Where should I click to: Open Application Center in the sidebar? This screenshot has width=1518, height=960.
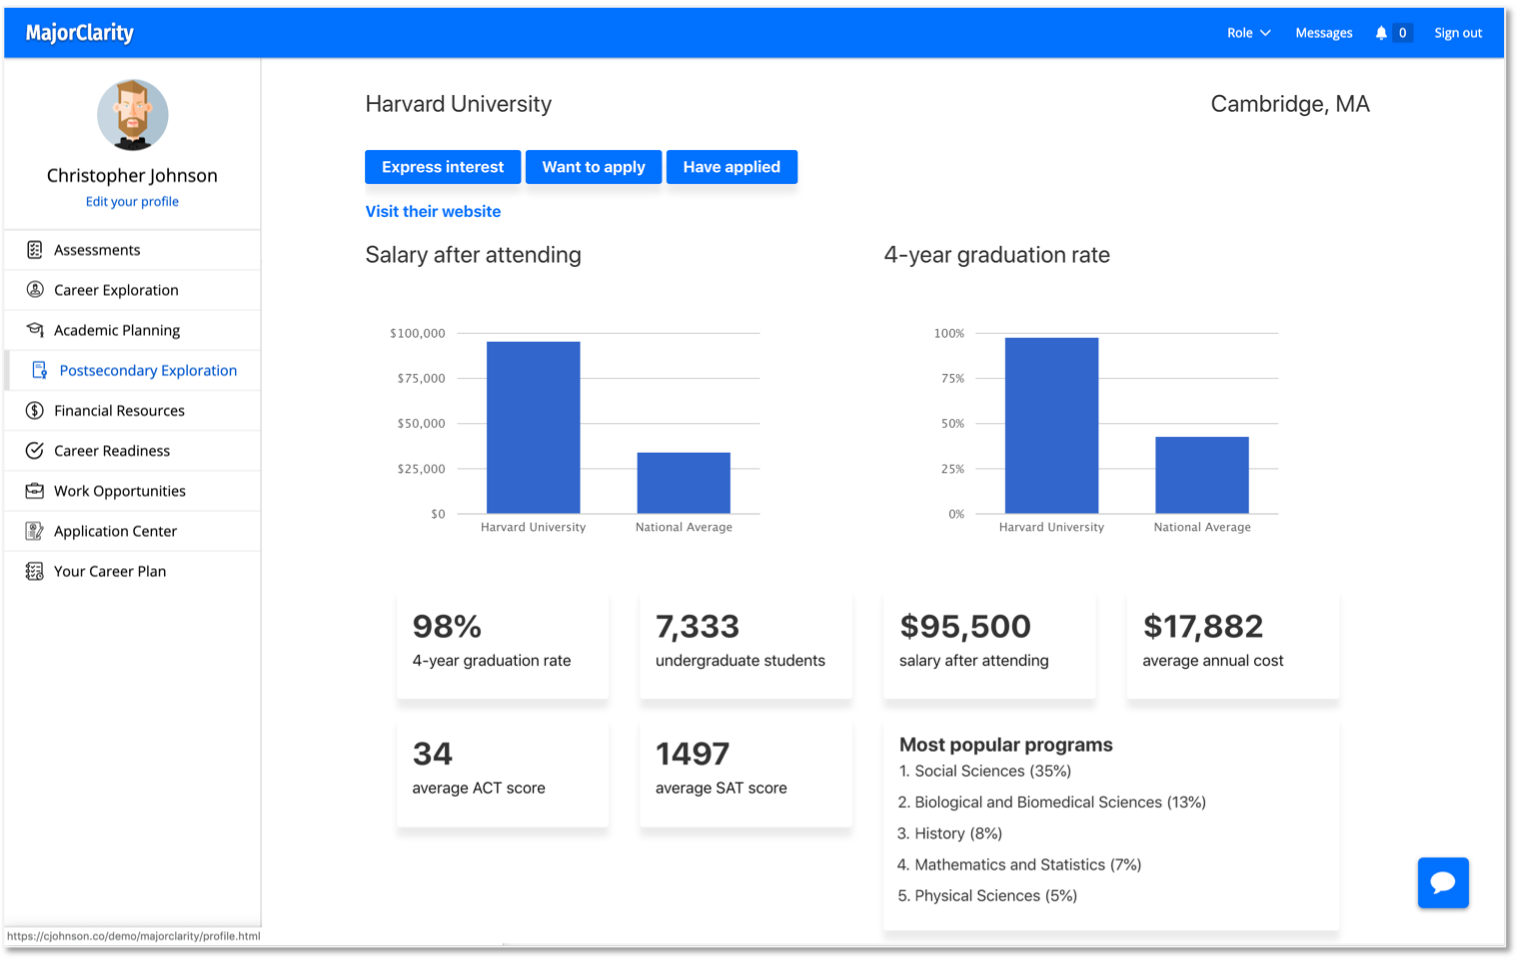click(x=133, y=531)
